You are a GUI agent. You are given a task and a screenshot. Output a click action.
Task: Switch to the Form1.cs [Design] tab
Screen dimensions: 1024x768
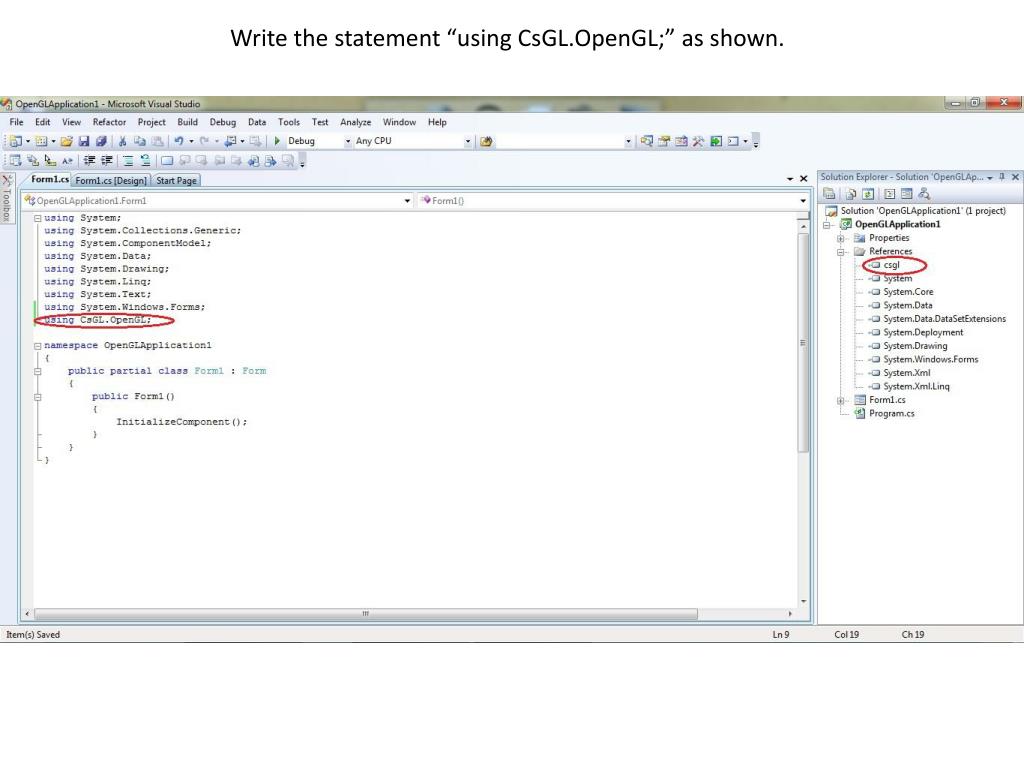click(111, 180)
